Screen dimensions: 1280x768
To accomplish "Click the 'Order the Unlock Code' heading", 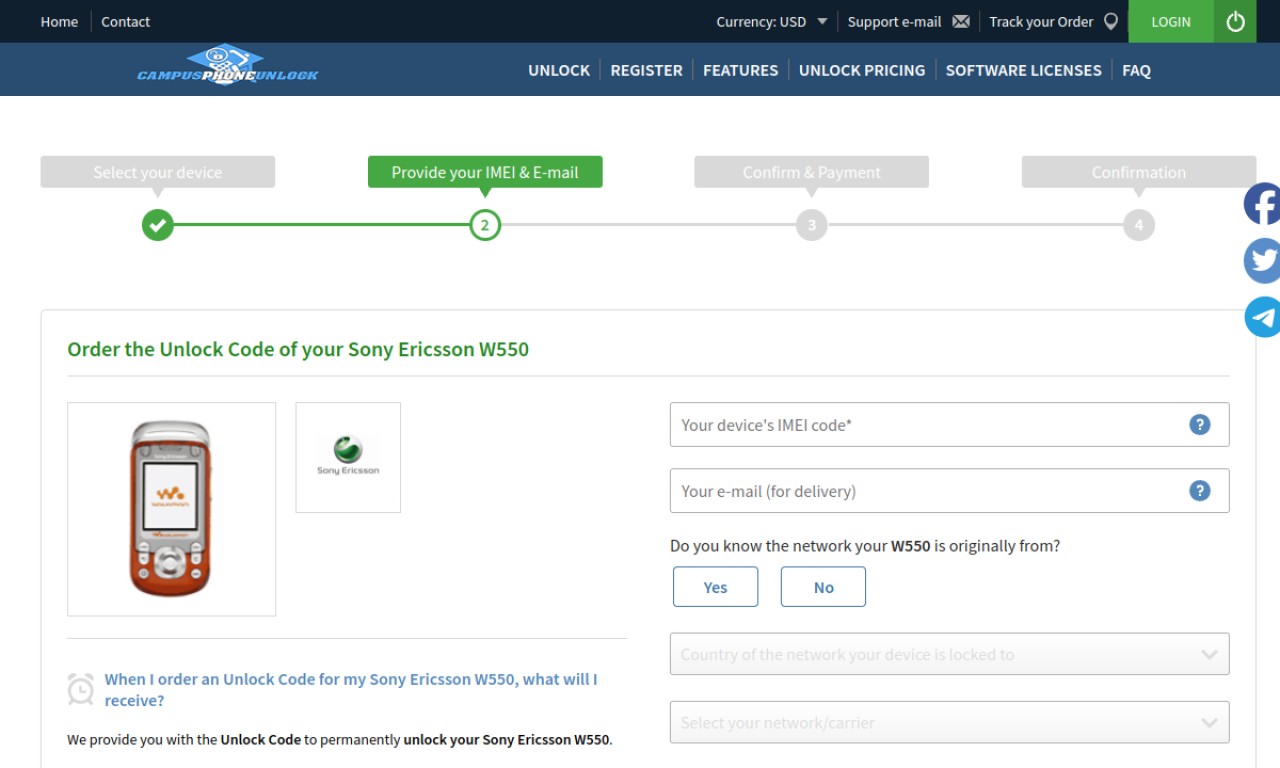I will [x=298, y=349].
